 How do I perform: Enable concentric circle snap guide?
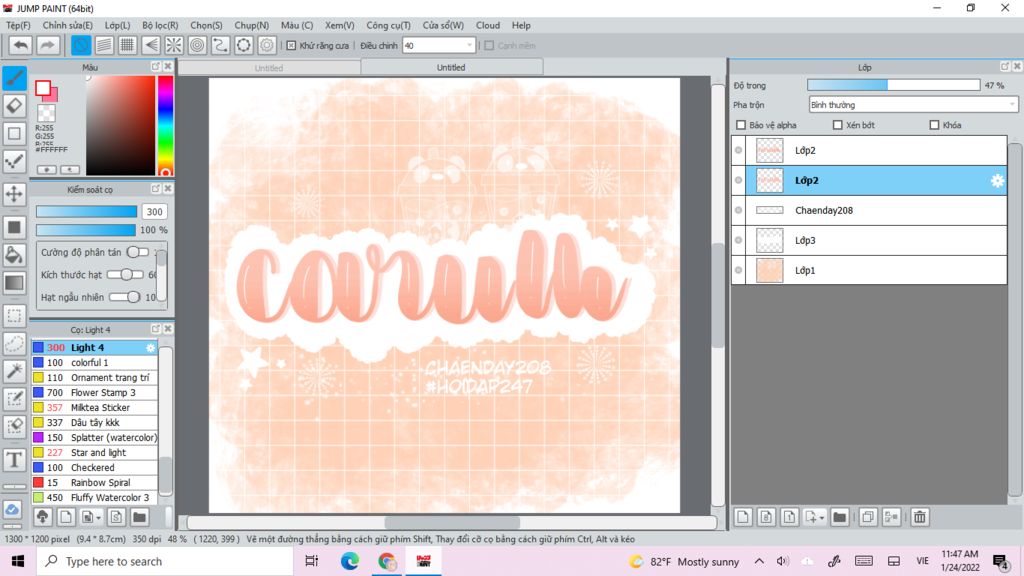click(x=197, y=45)
